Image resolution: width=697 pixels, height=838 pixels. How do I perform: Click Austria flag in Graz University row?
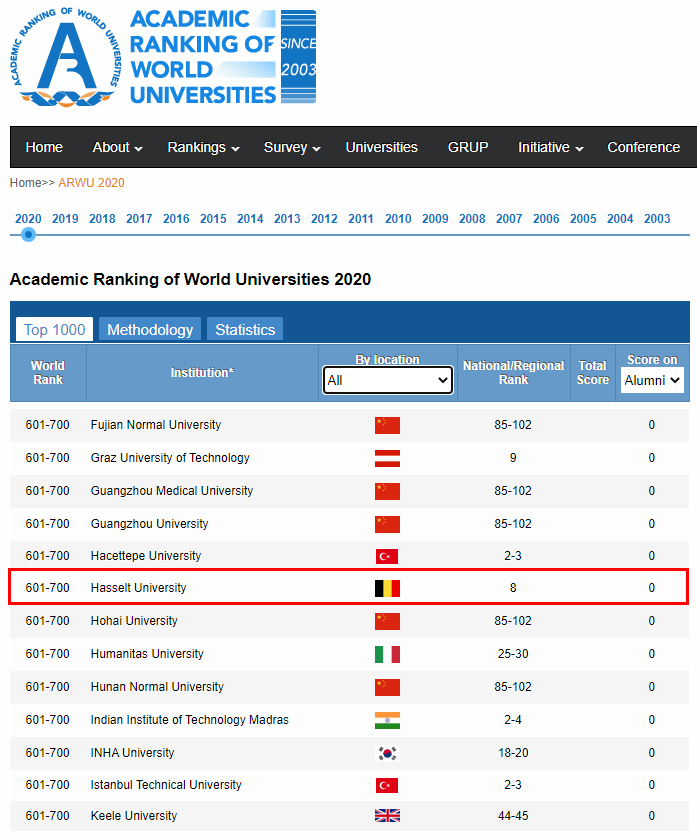coord(388,459)
